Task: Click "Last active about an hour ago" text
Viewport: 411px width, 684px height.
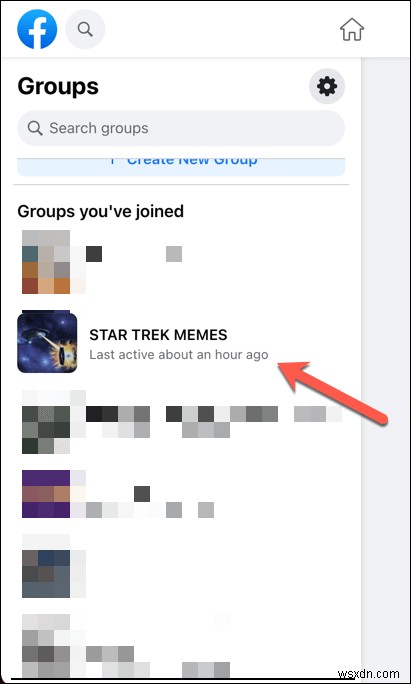Action: click(179, 355)
